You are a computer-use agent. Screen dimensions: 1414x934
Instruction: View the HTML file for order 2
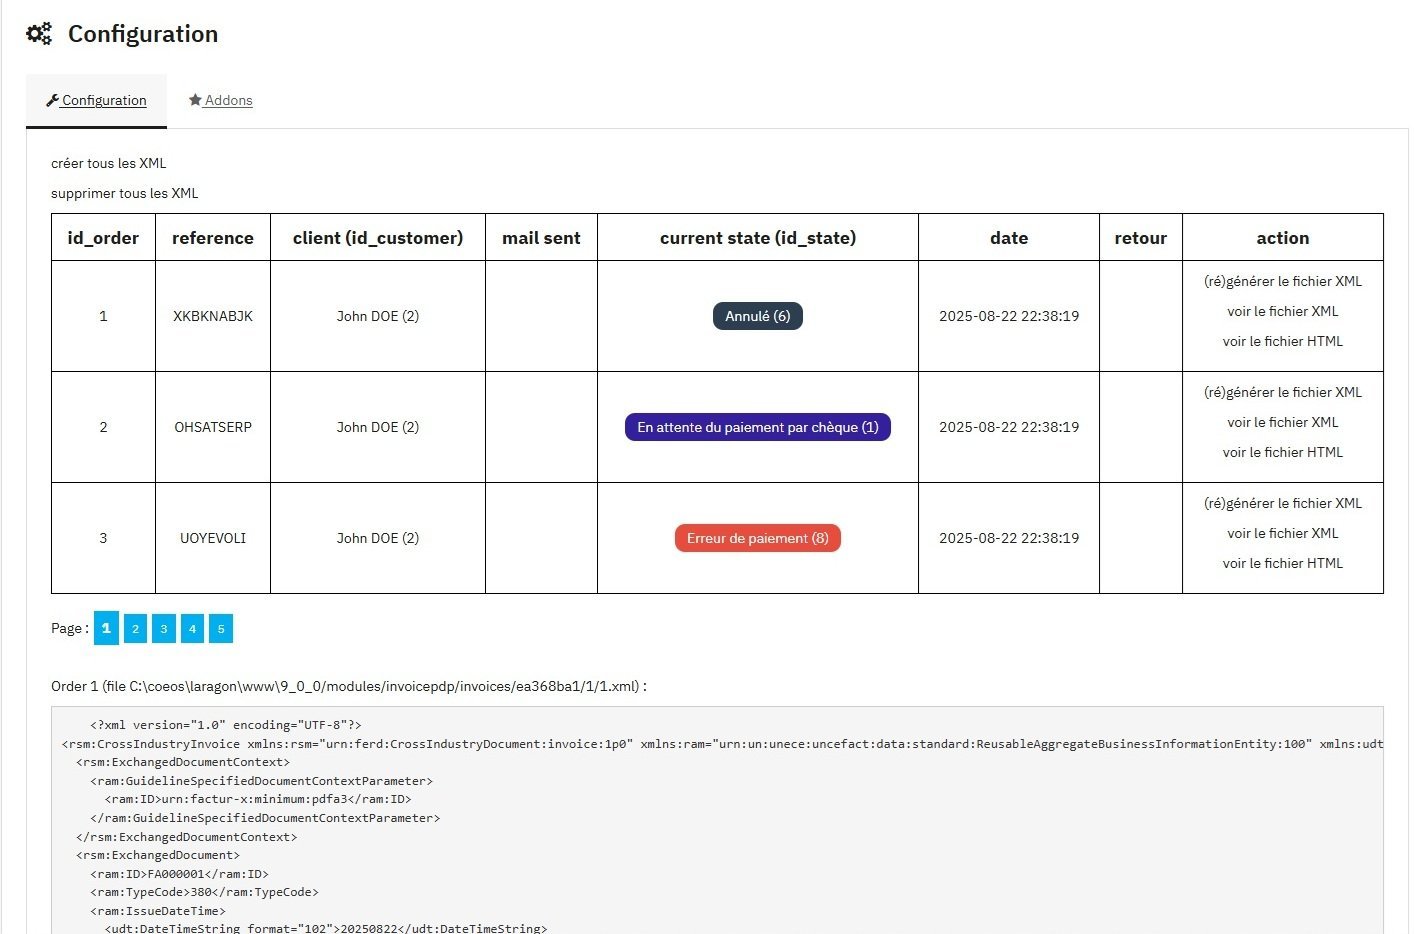[x=1283, y=452]
